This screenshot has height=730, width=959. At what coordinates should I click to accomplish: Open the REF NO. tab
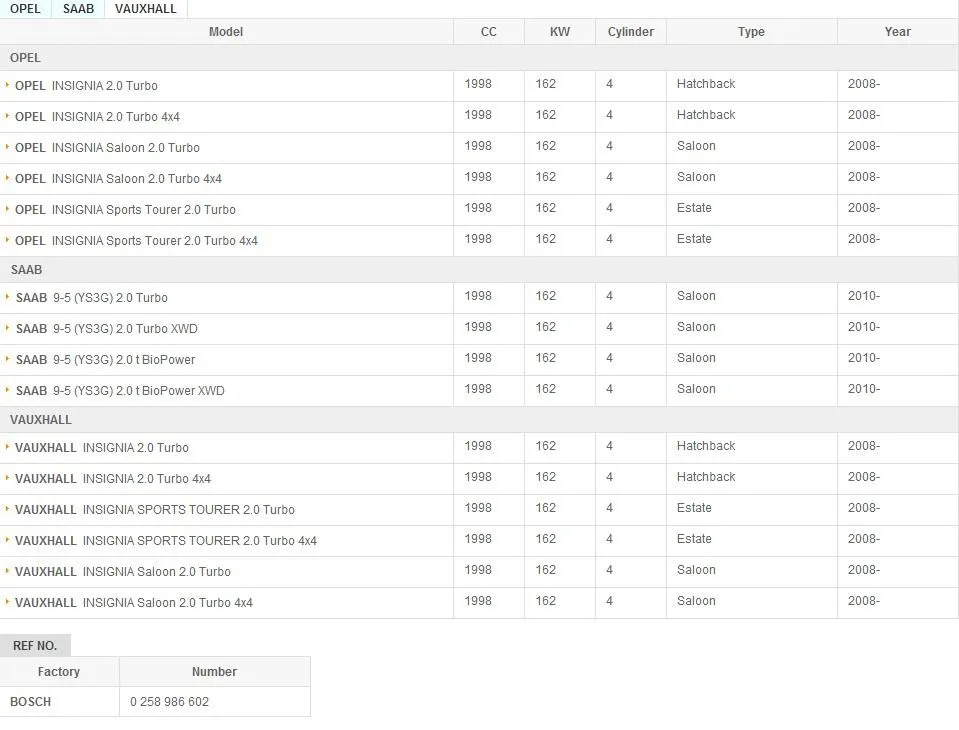[x=35, y=646]
